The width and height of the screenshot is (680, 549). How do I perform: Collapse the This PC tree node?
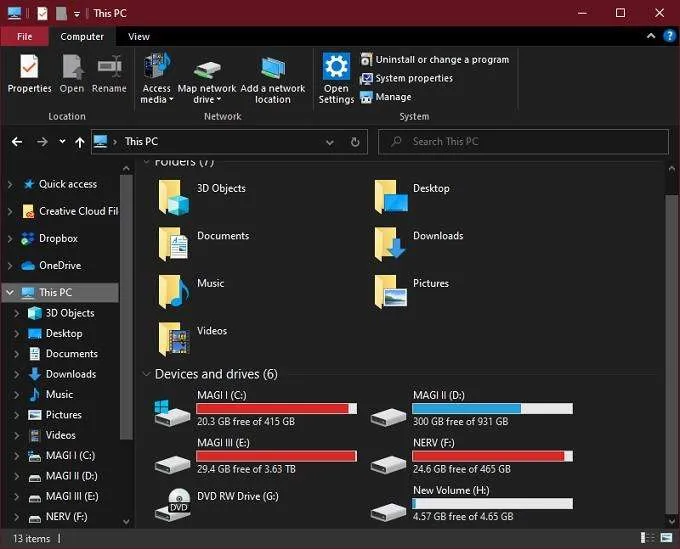click(10, 293)
